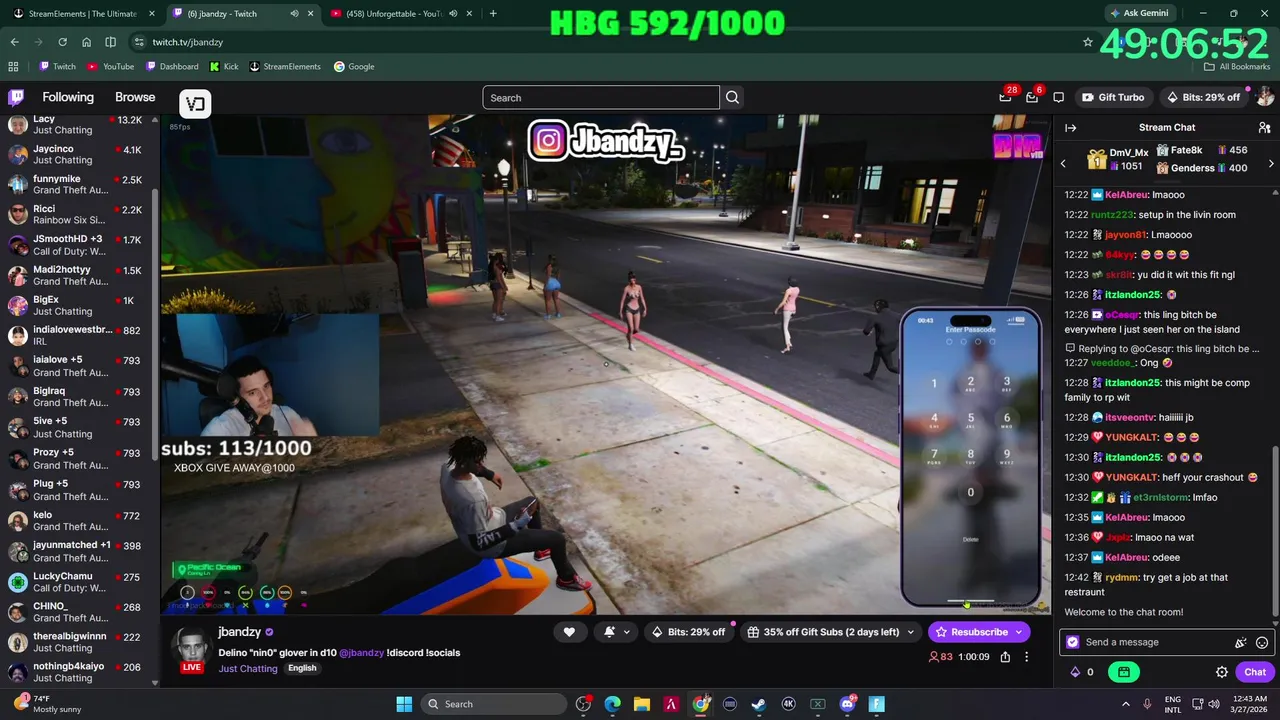Open the Steam taskbar icon
The width and height of the screenshot is (1280, 720).
pyautogui.click(x=759, y=704)
